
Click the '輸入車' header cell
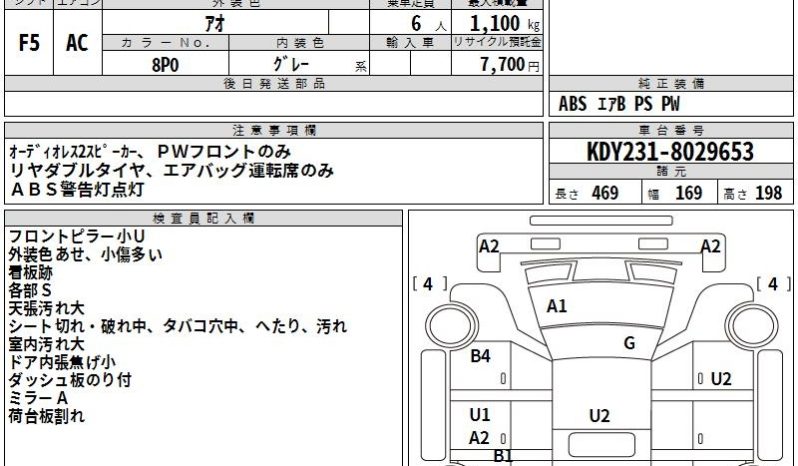[410, 43]
